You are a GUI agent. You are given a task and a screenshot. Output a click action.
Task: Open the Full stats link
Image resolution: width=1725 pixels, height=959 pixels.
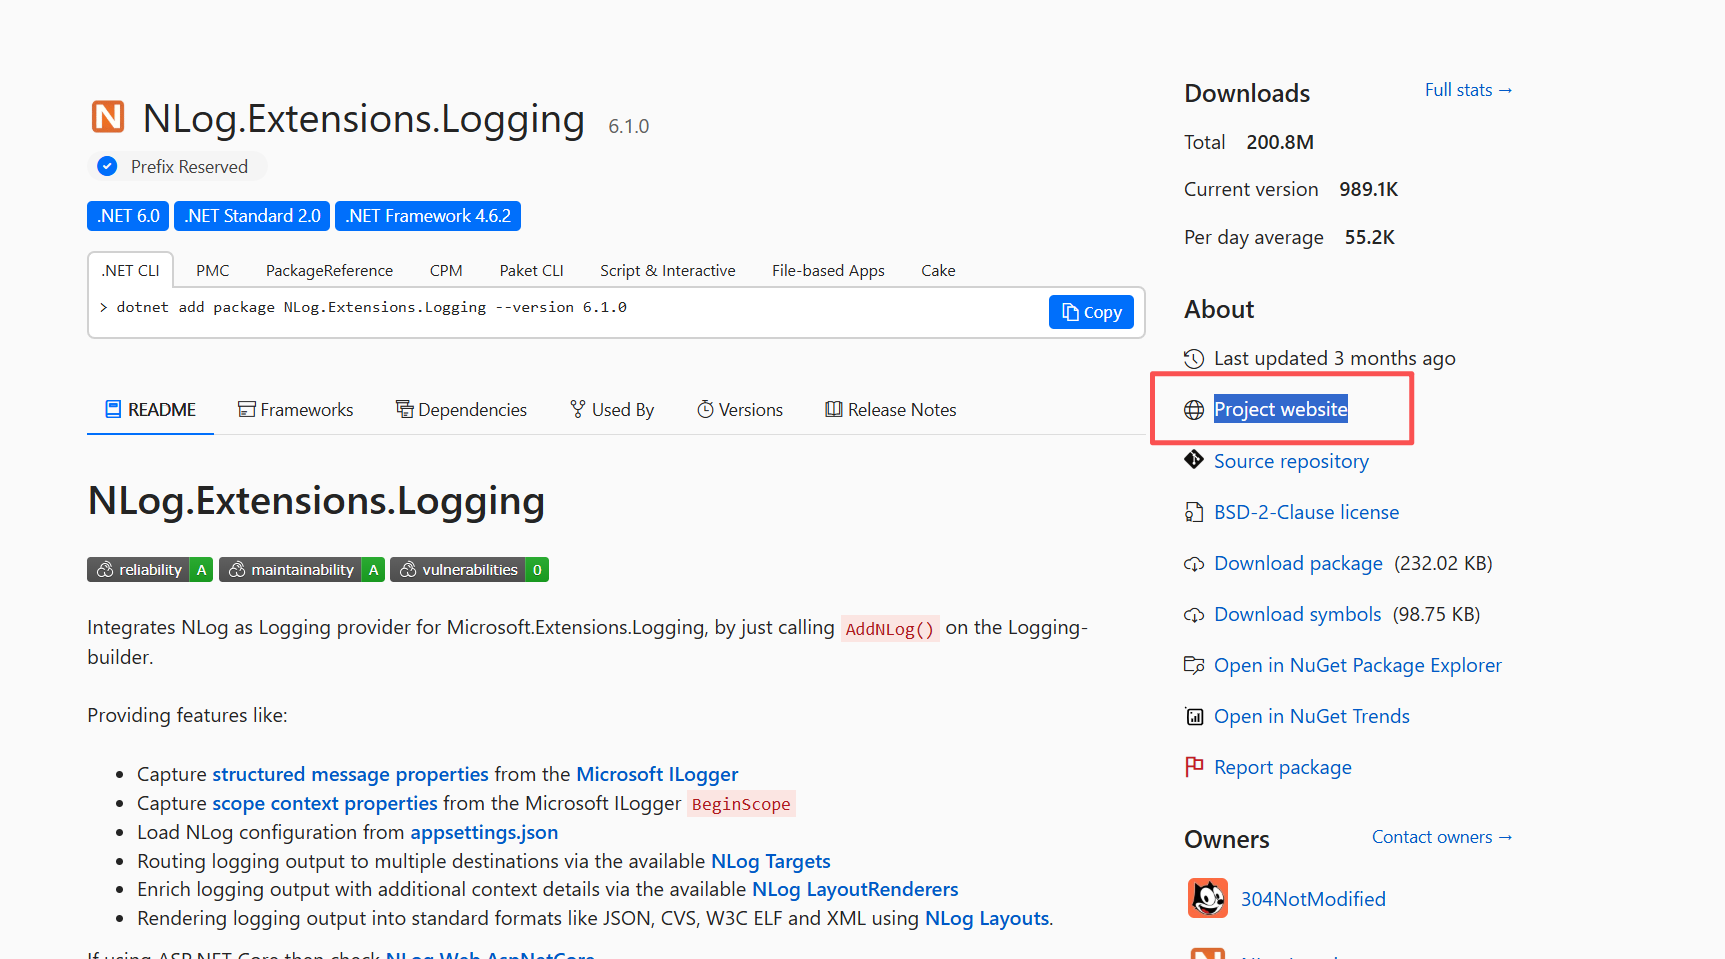[1469, 90]
